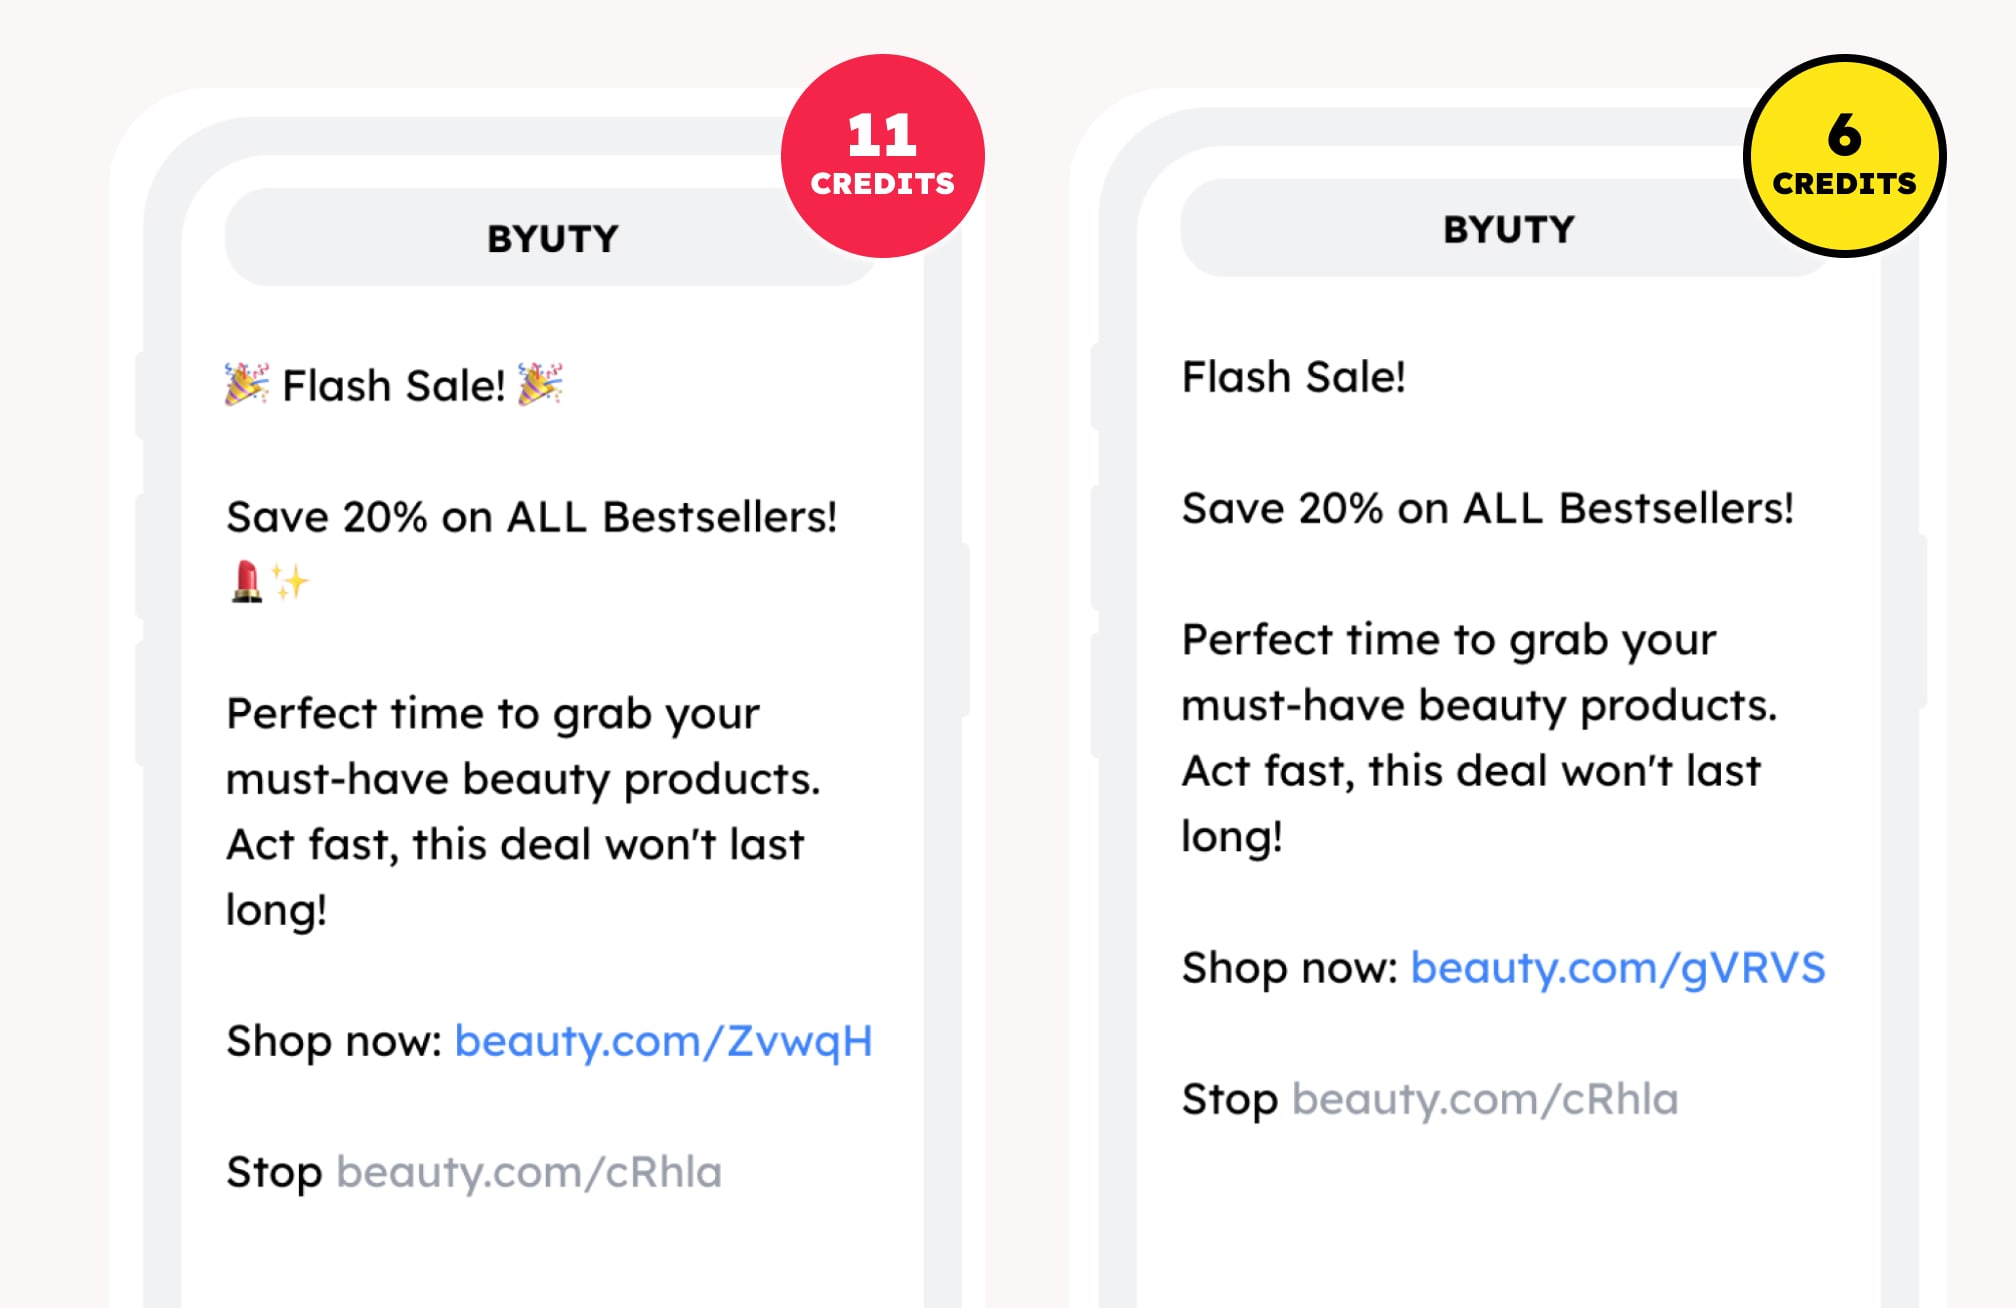Click 'Save 20% on ALL Bestsellers!' on right phone

click(x=1487, y=508)
